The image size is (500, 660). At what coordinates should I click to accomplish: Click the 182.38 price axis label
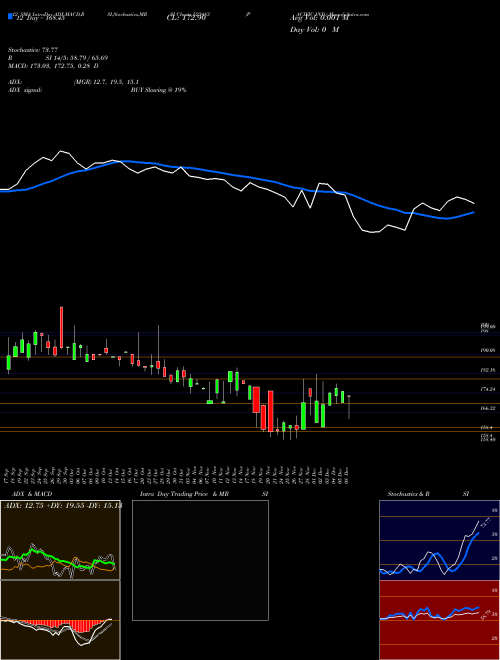coord(488,370)
